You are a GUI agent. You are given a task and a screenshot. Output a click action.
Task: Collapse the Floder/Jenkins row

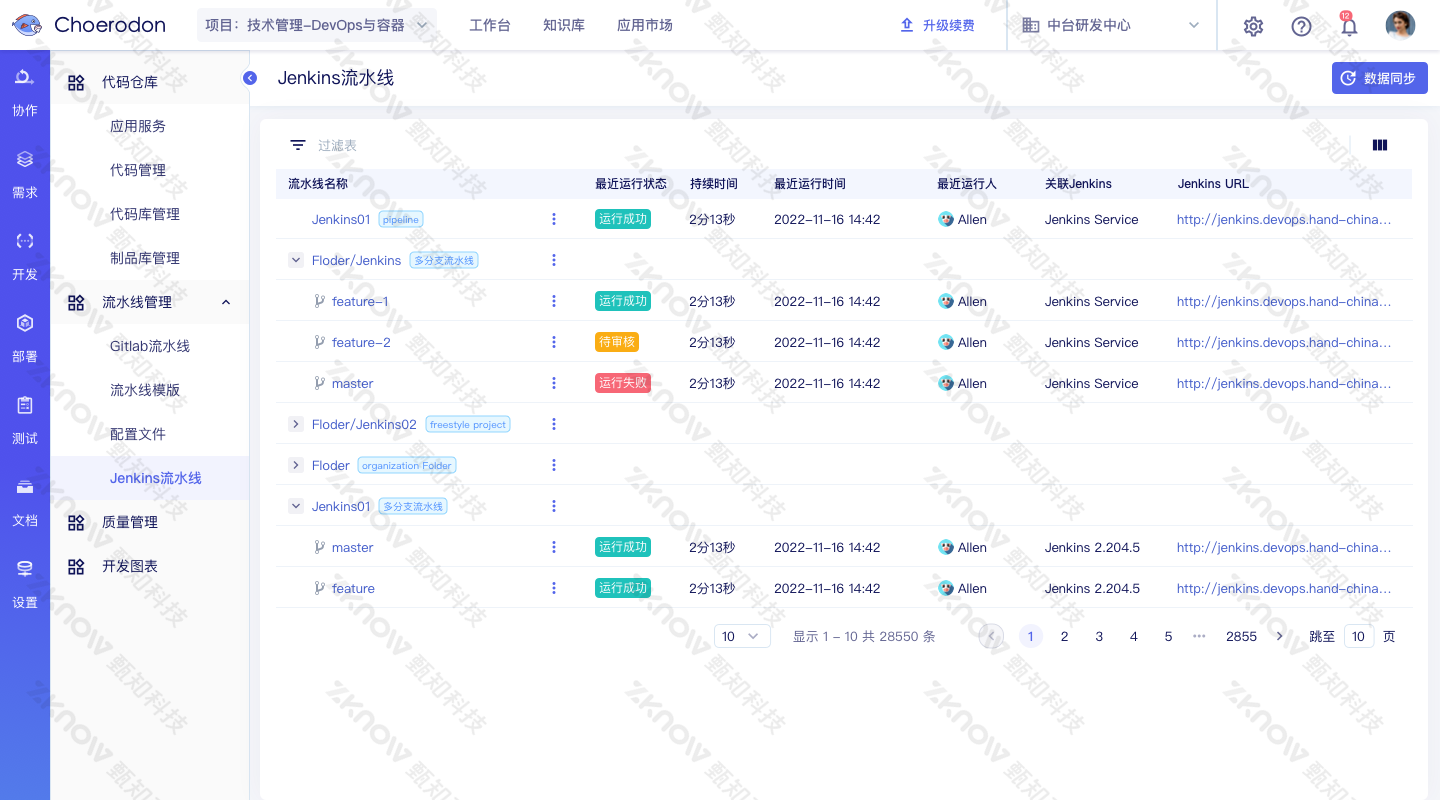[296, 260]
